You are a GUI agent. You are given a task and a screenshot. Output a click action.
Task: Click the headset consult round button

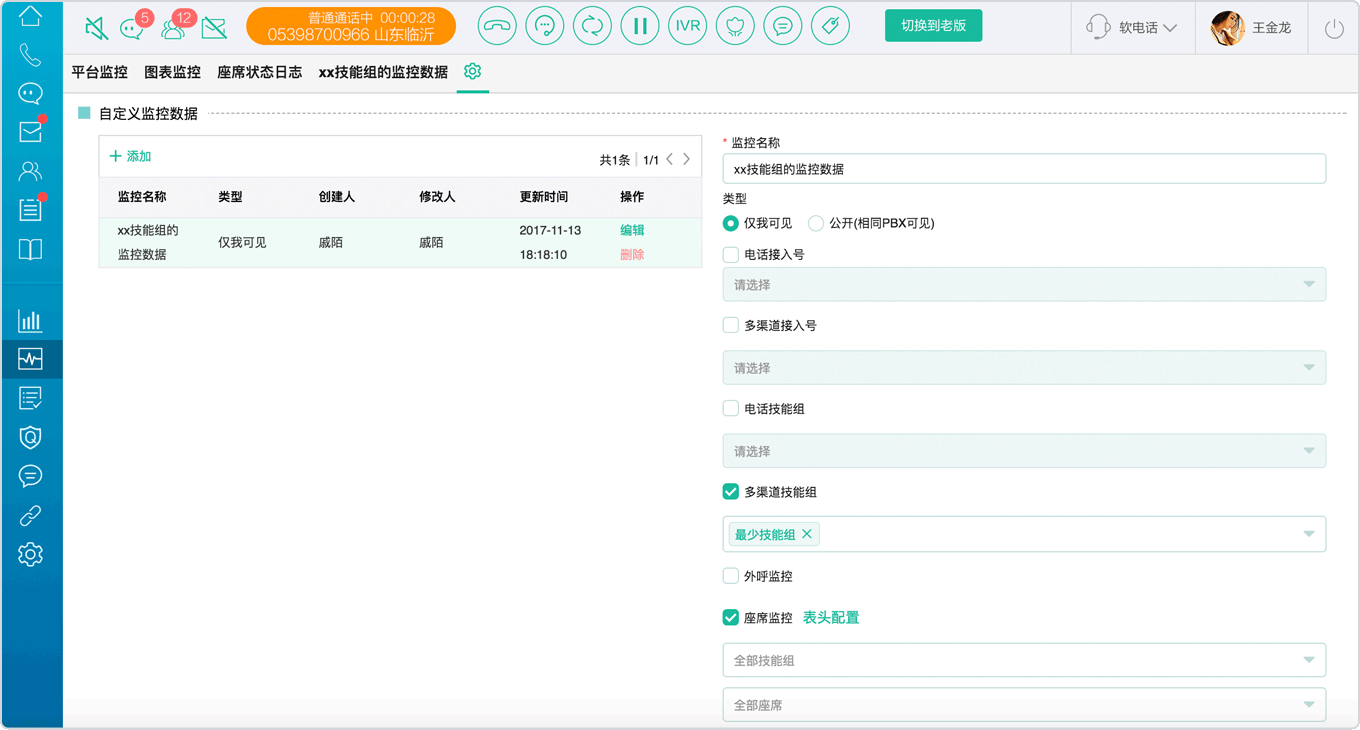[x=545, y=26]
